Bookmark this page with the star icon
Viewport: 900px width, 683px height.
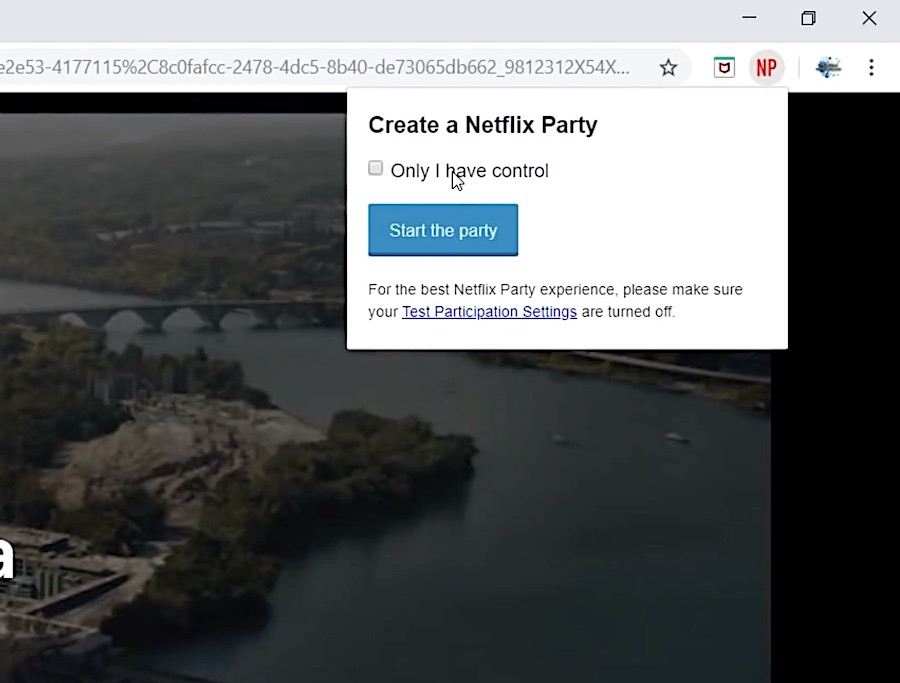[x=668, y=68]
